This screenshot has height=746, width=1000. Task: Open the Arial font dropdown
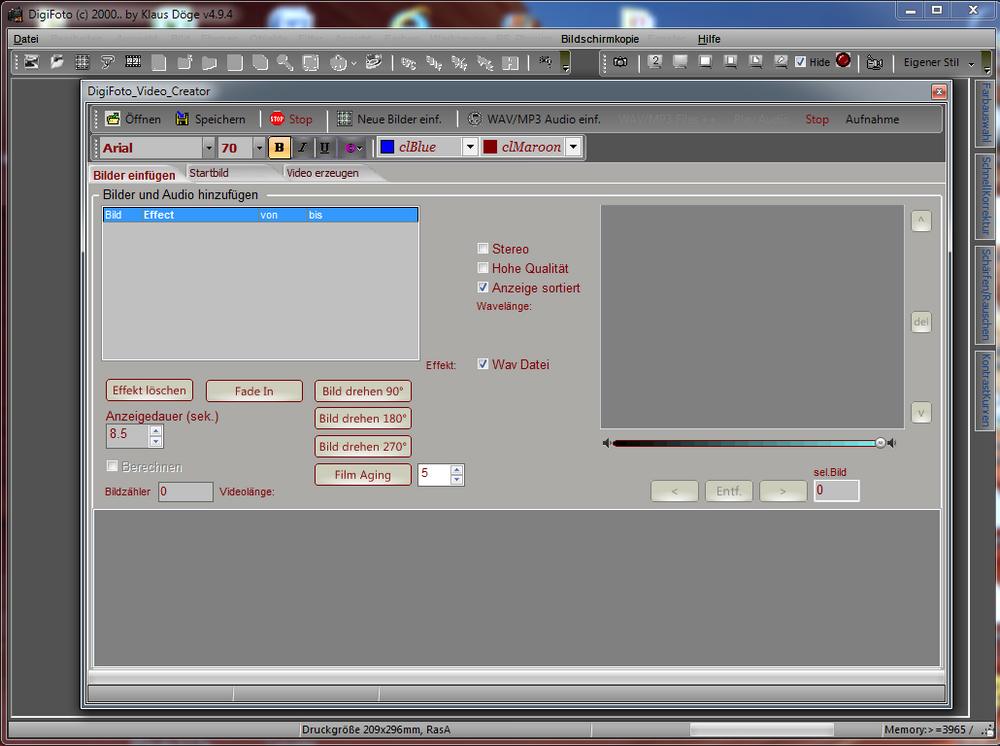207,147
